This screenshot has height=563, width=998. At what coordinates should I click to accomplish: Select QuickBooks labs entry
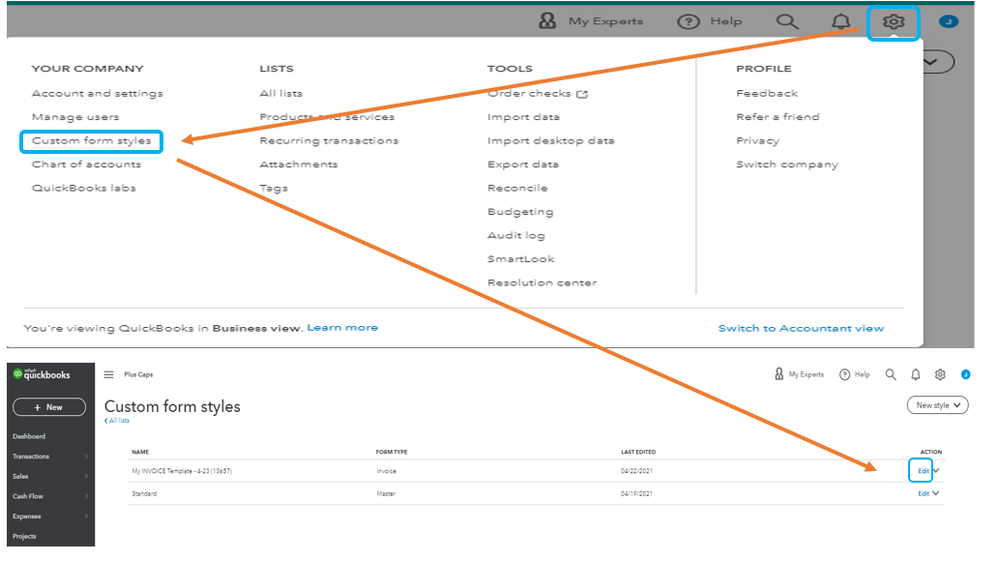pyautogui.click(x=84, y=188)
